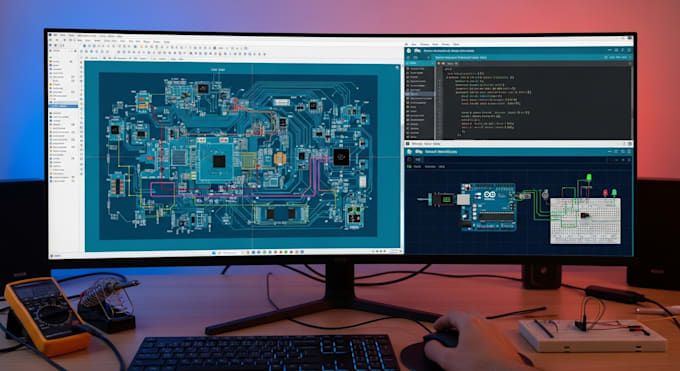Click the red icon on code editor tab
Image resolution: width=680 pixels, height=371 pixels.
[439, 63]
